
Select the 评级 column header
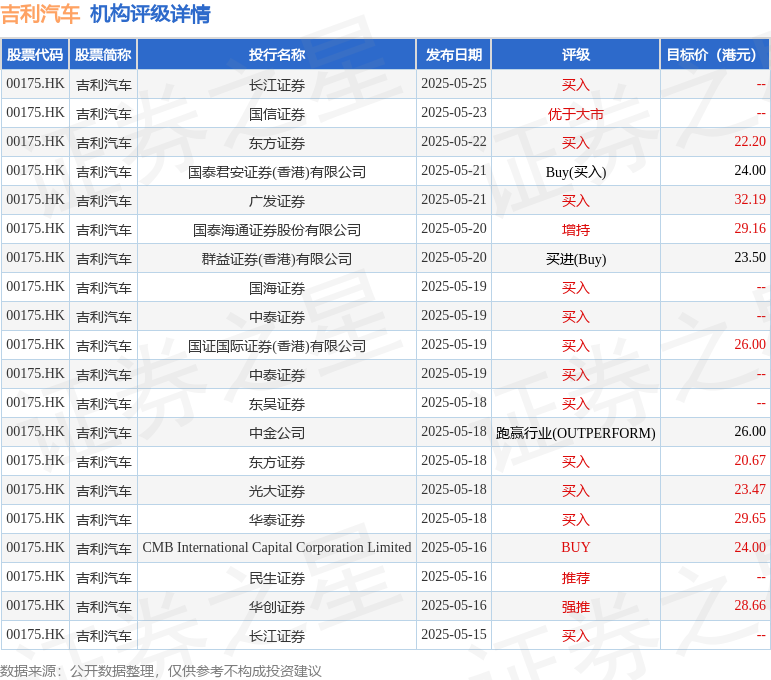[576, 55]
